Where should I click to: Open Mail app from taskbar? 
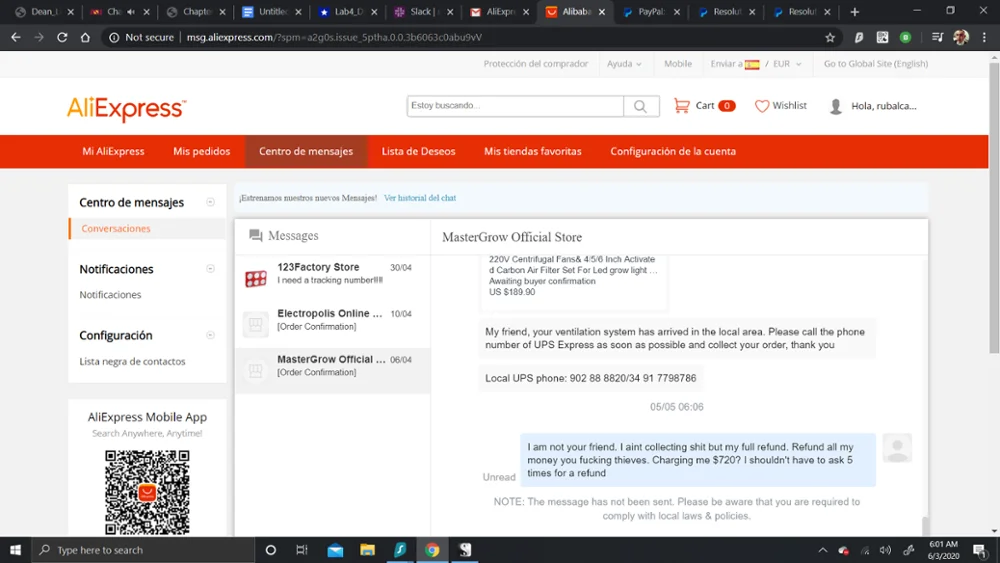tap(335, 550)
